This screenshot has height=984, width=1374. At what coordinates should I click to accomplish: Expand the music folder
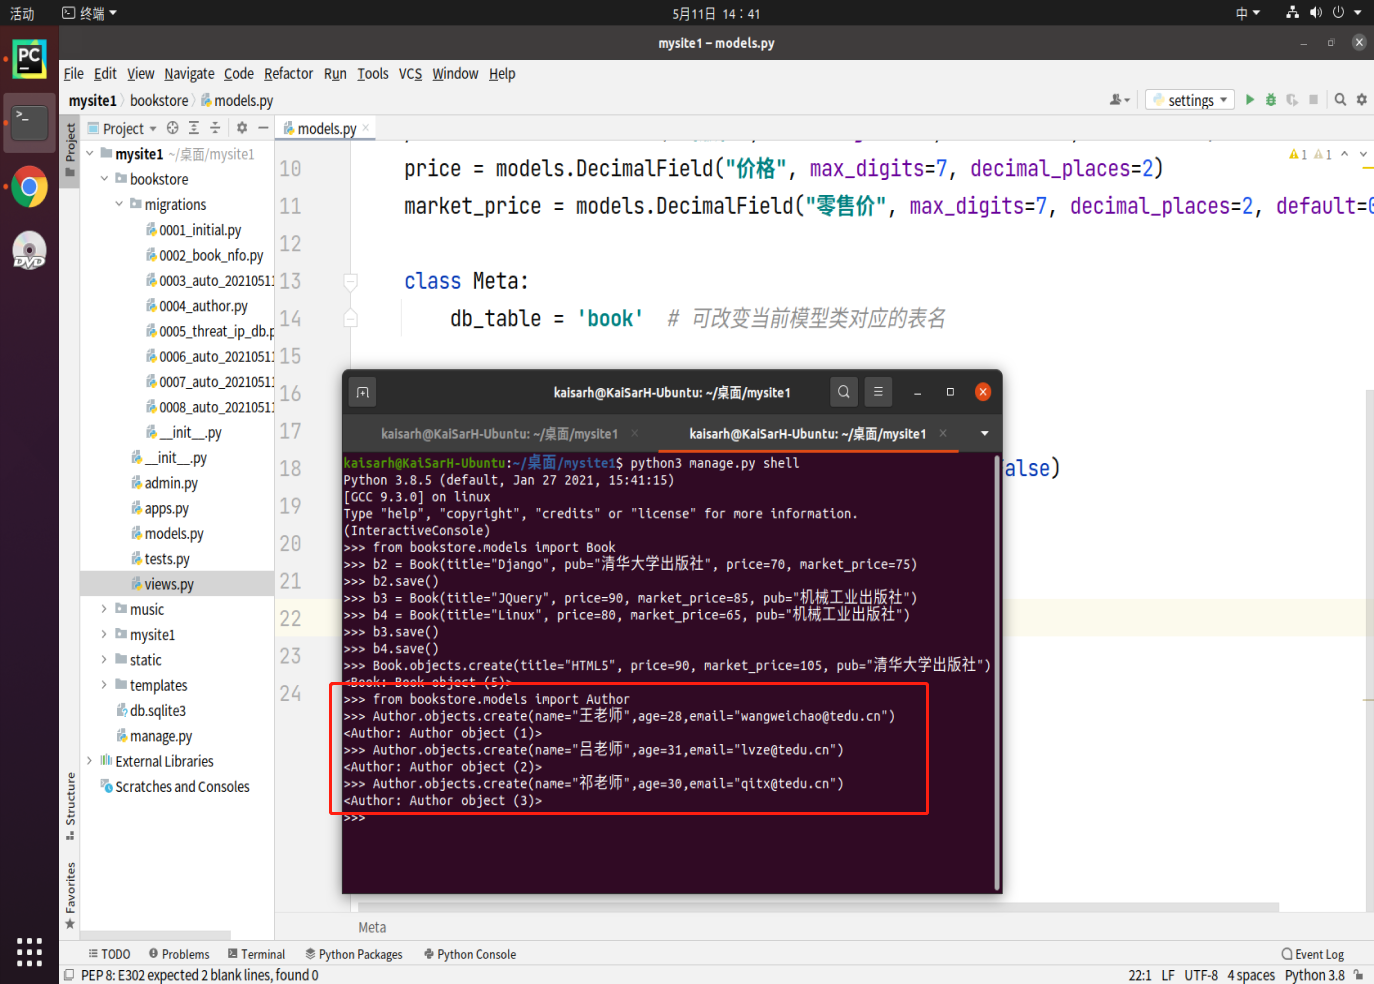[104, 609]
